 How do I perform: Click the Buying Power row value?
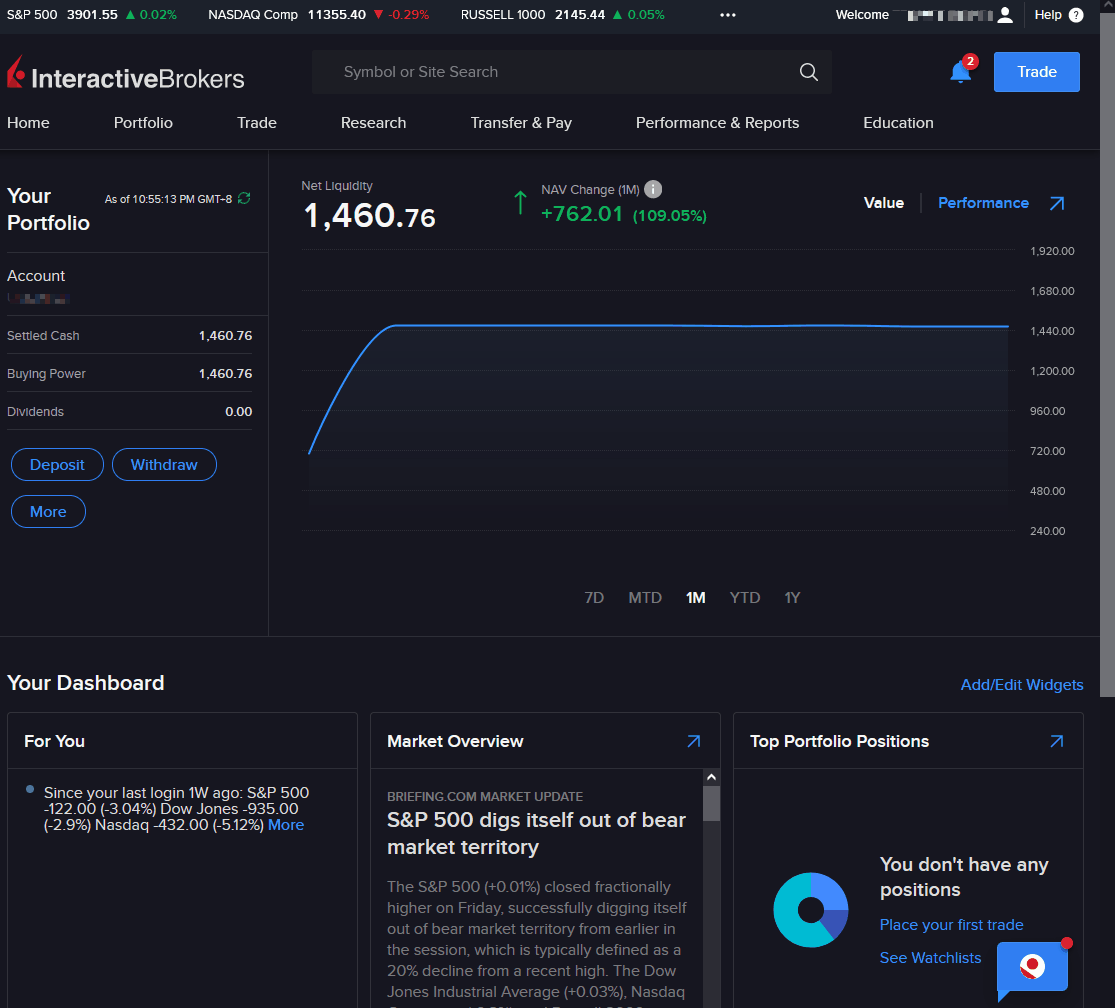(225, 374)
